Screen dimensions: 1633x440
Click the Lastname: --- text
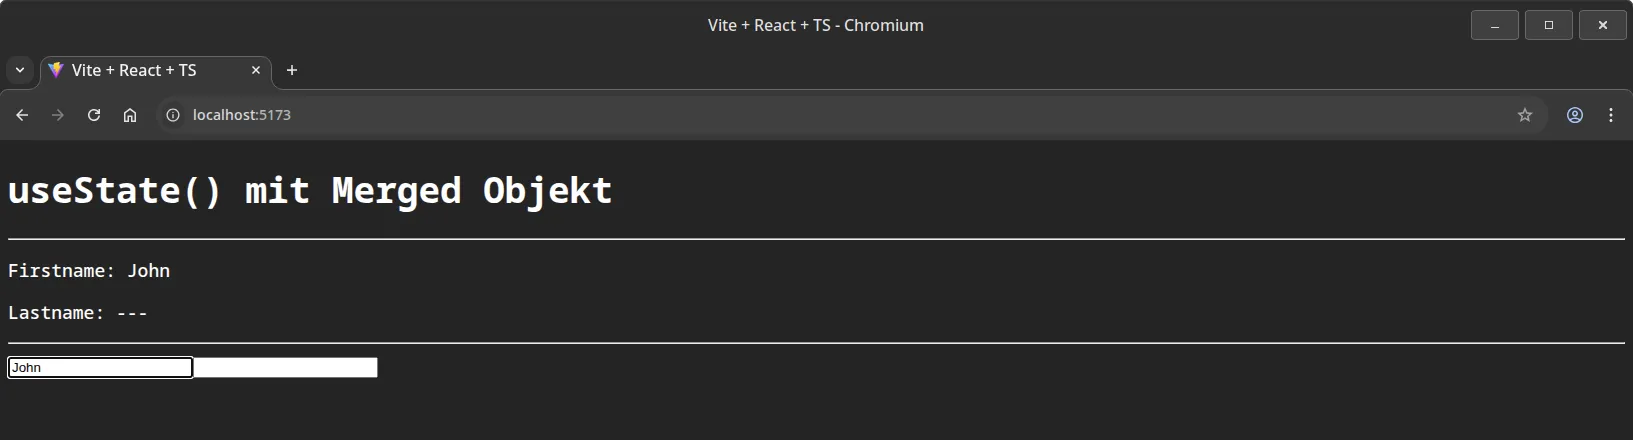[78, 313]
